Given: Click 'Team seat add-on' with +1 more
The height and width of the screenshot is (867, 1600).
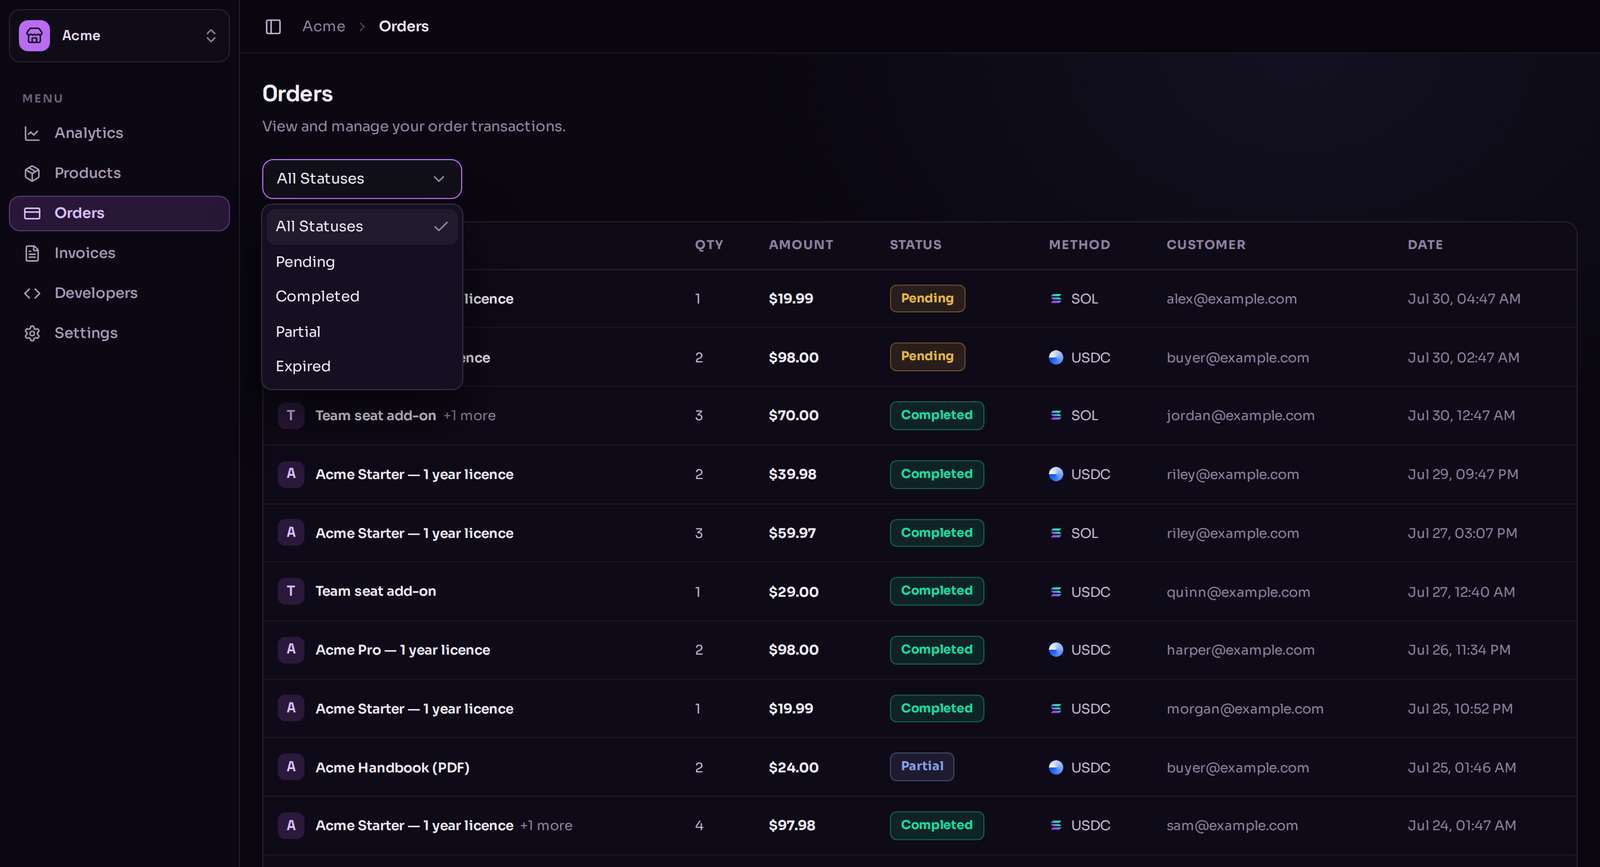Looking at the screenshot, I should 376,416.
